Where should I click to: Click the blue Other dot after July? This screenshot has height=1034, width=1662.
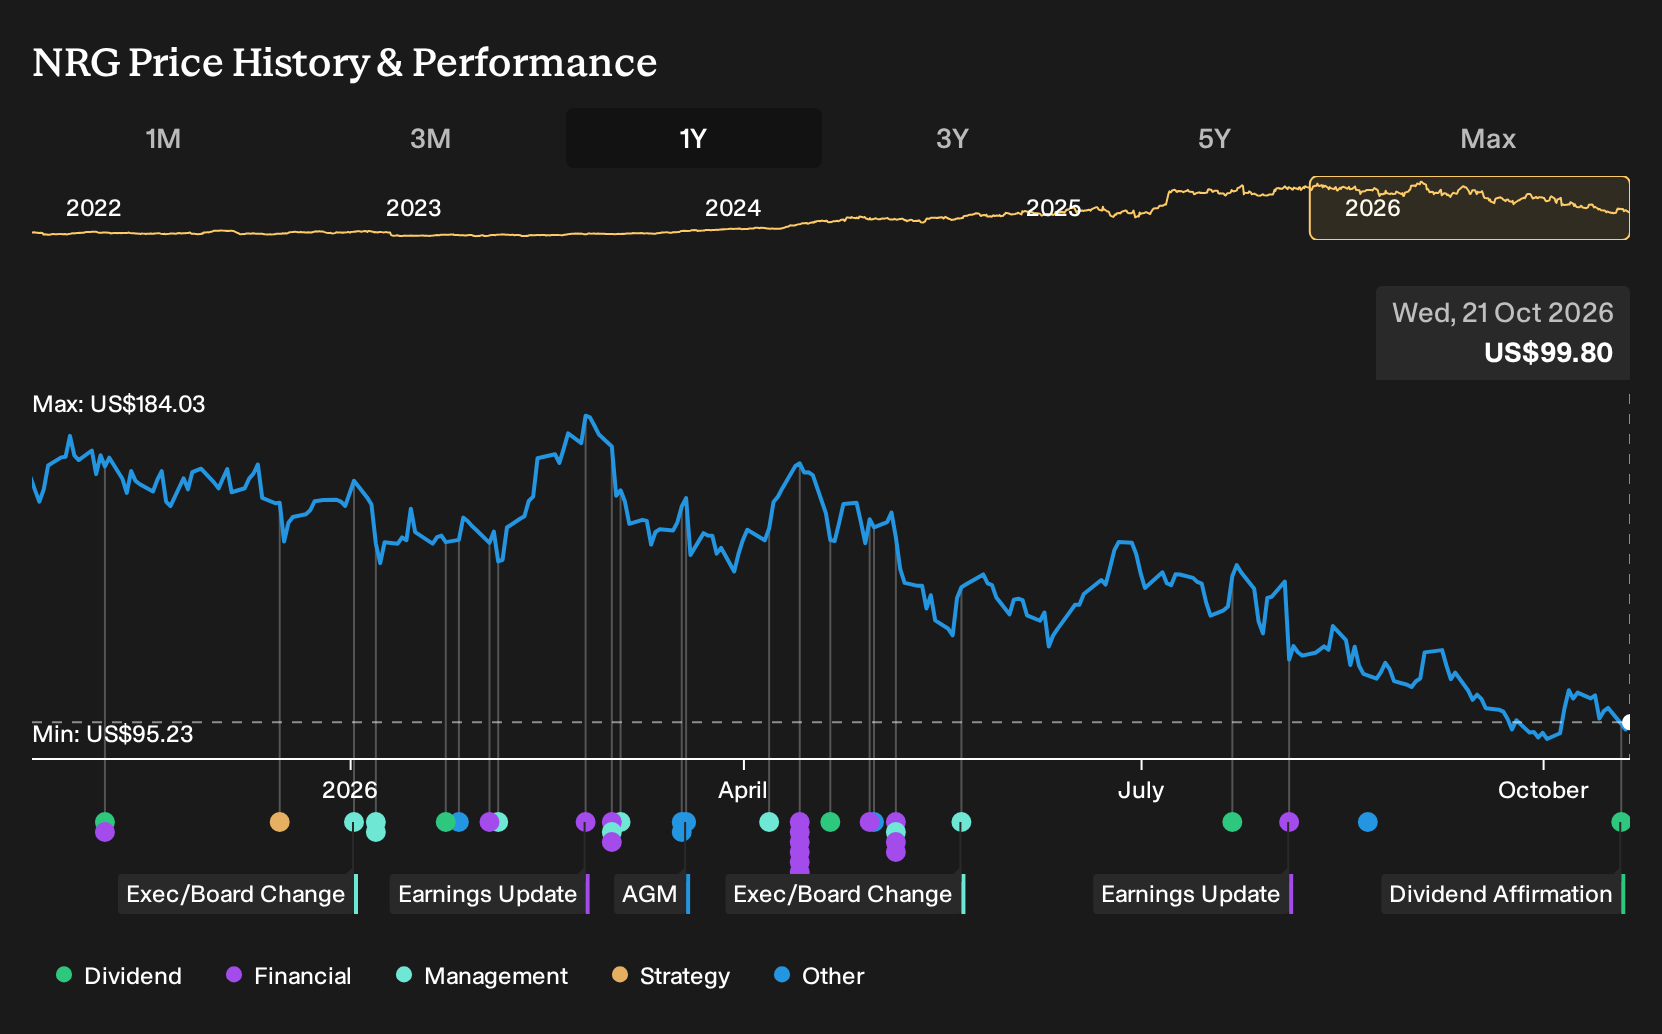click(x=1368, y=822)
